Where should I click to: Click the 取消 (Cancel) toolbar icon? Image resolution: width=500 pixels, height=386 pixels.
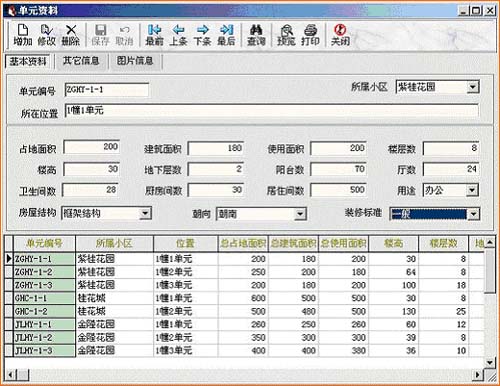[x=124, y=35]
